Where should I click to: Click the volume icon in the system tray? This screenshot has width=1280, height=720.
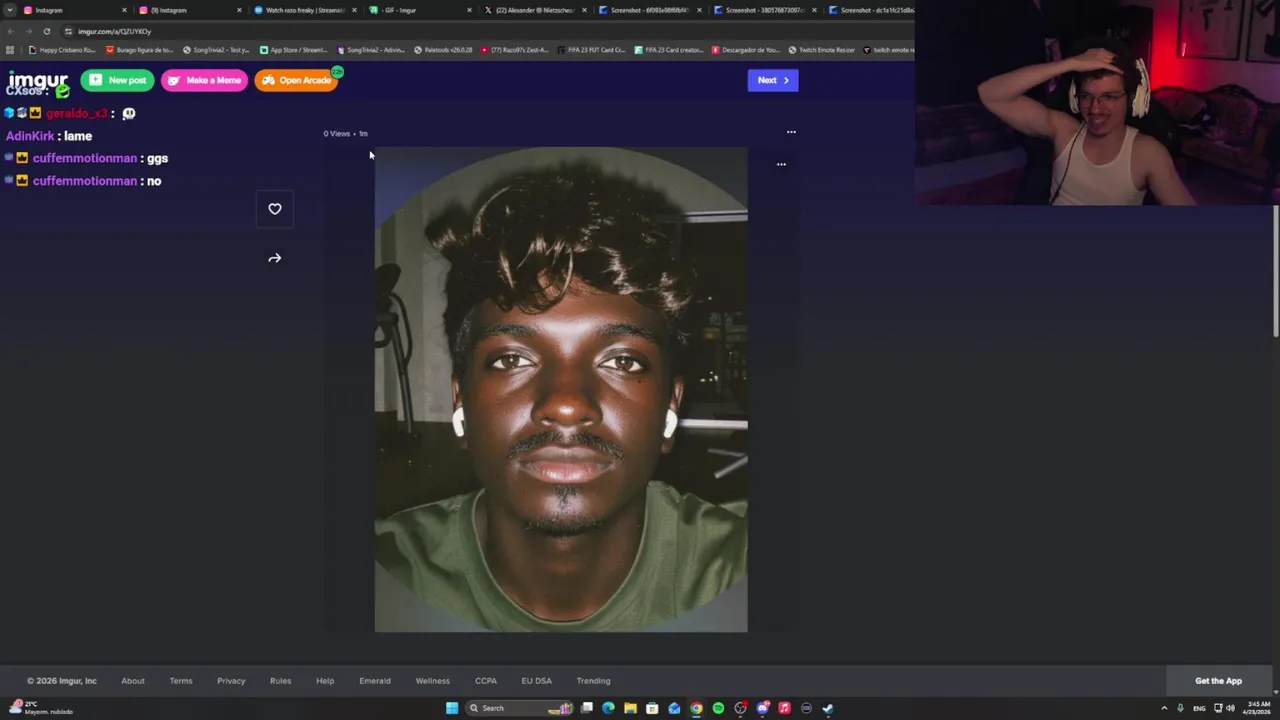point(1230,708)
